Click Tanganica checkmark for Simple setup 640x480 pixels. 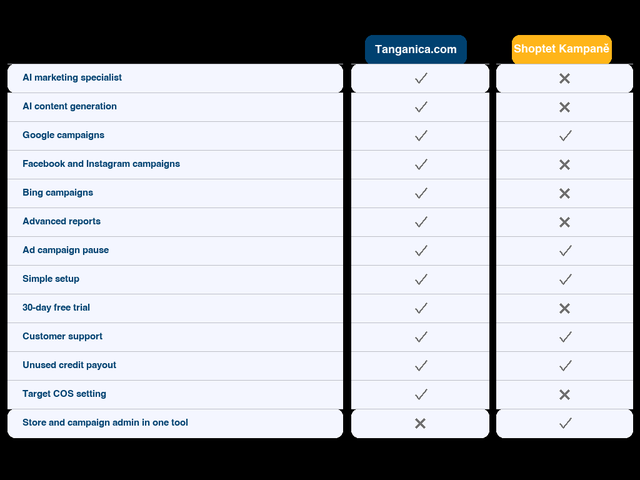[421, 279]
